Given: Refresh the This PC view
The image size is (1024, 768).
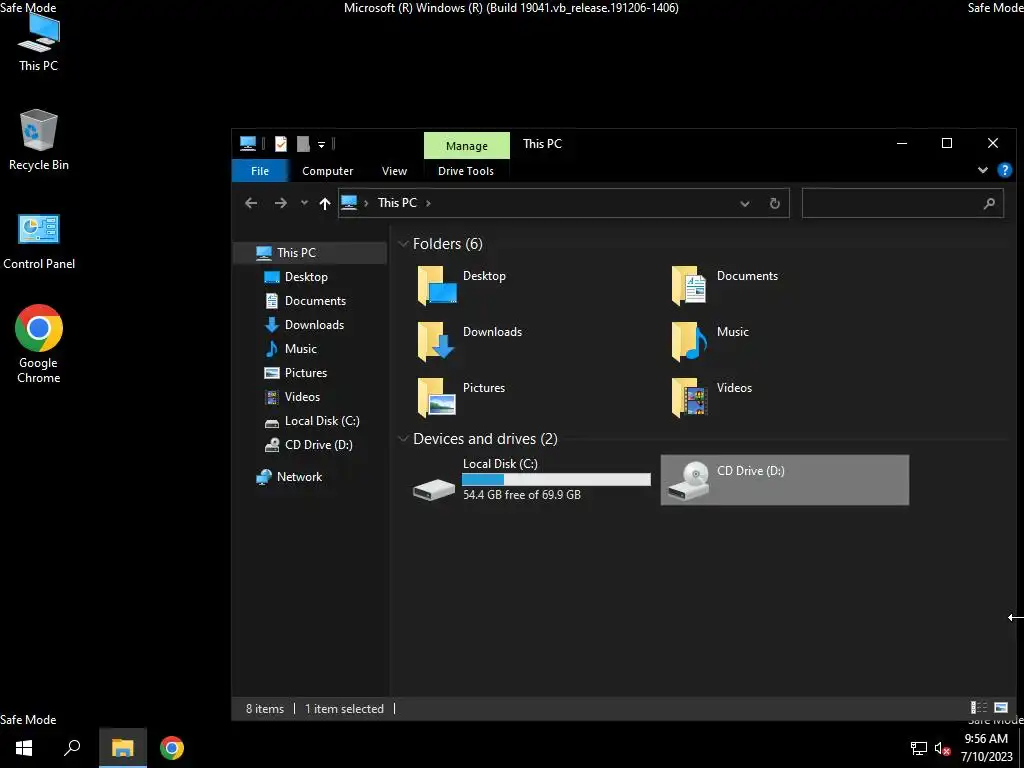Looking at the screenshot, I should click(x=775, y=204).
